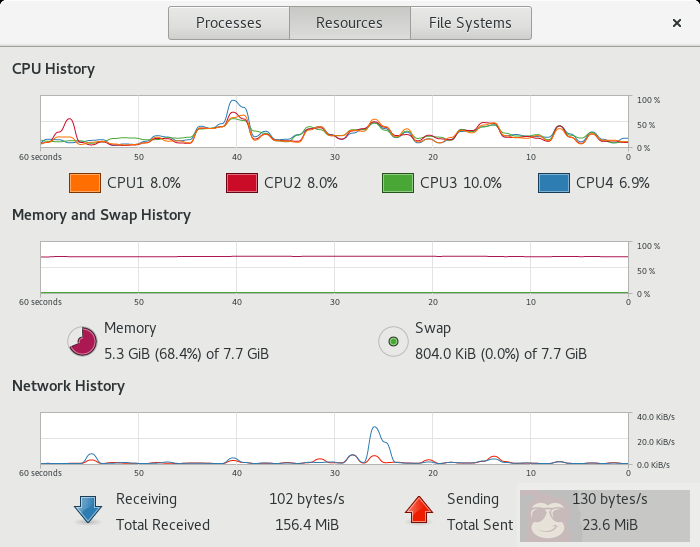Switch to the Processes tab

tap(228, 23)
